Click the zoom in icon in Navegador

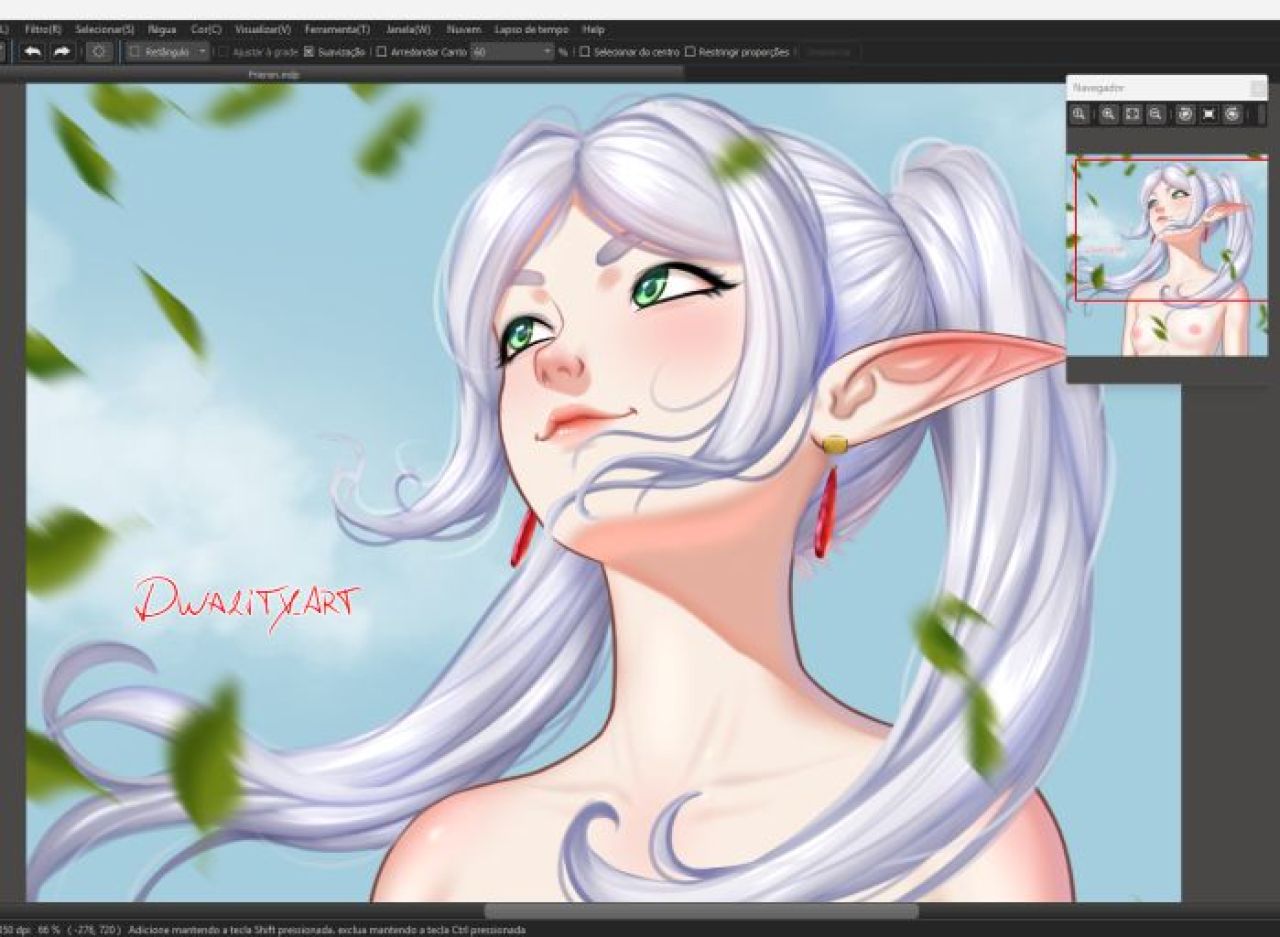pos(1109,115)
